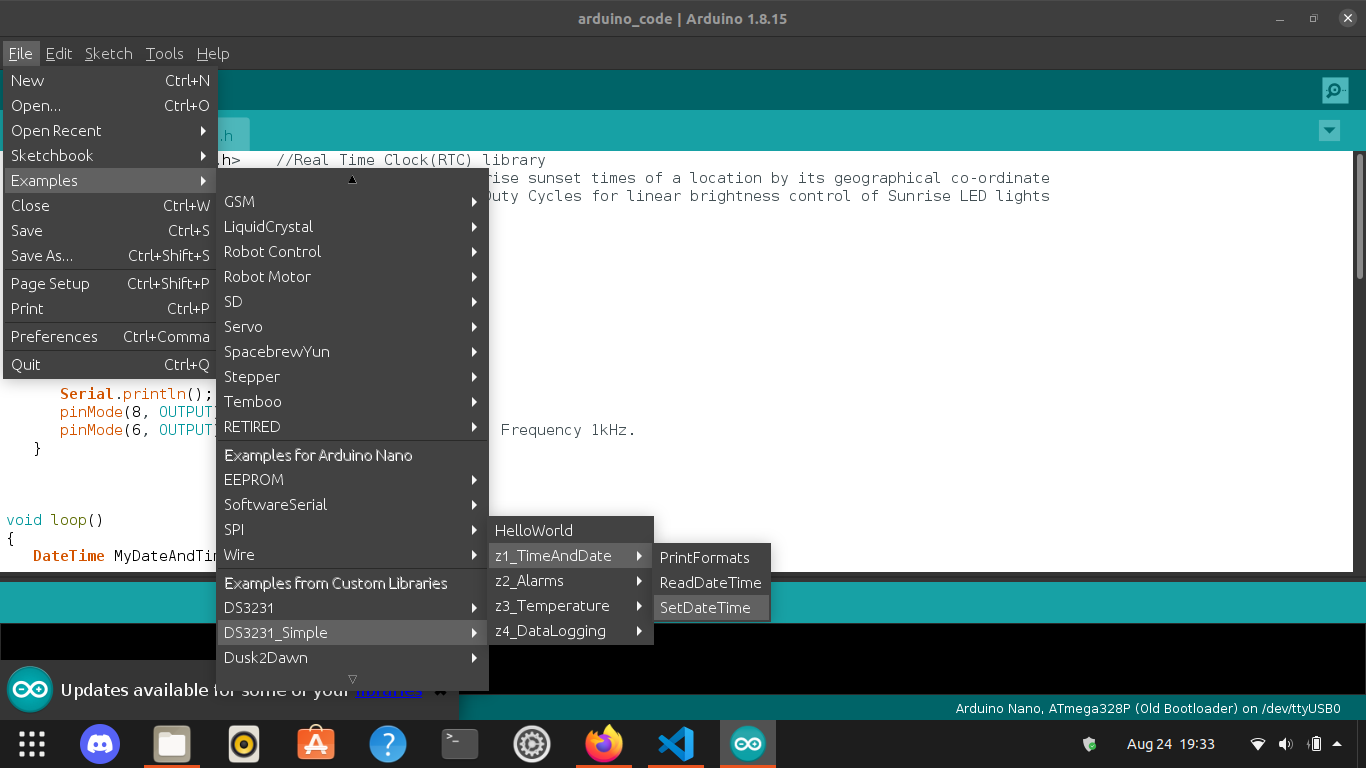The image size is (1366, 768).
Task: Choose Open... from the File menu
Action: [110, 106]
